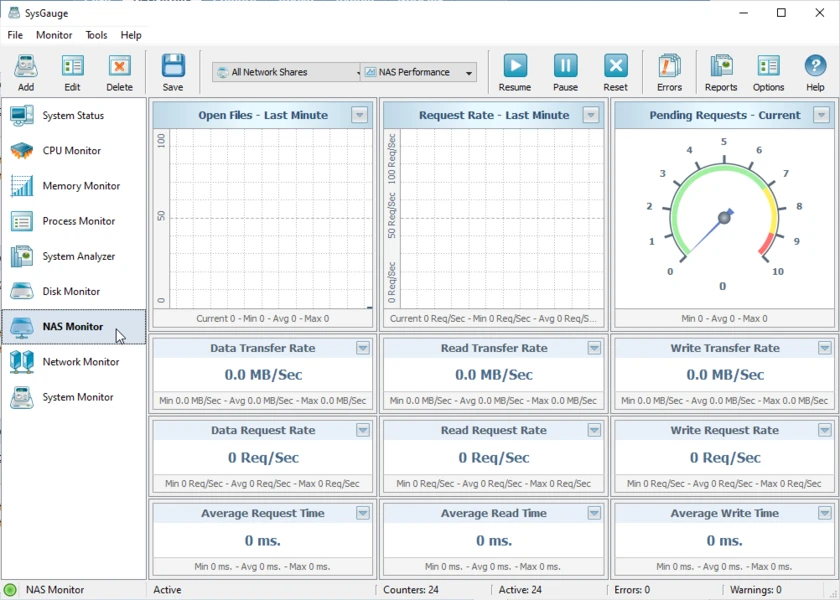This screenshot has width=840, height=600.
Task: Click the green status indicator in status bar
Action: [x=10, y=590]
